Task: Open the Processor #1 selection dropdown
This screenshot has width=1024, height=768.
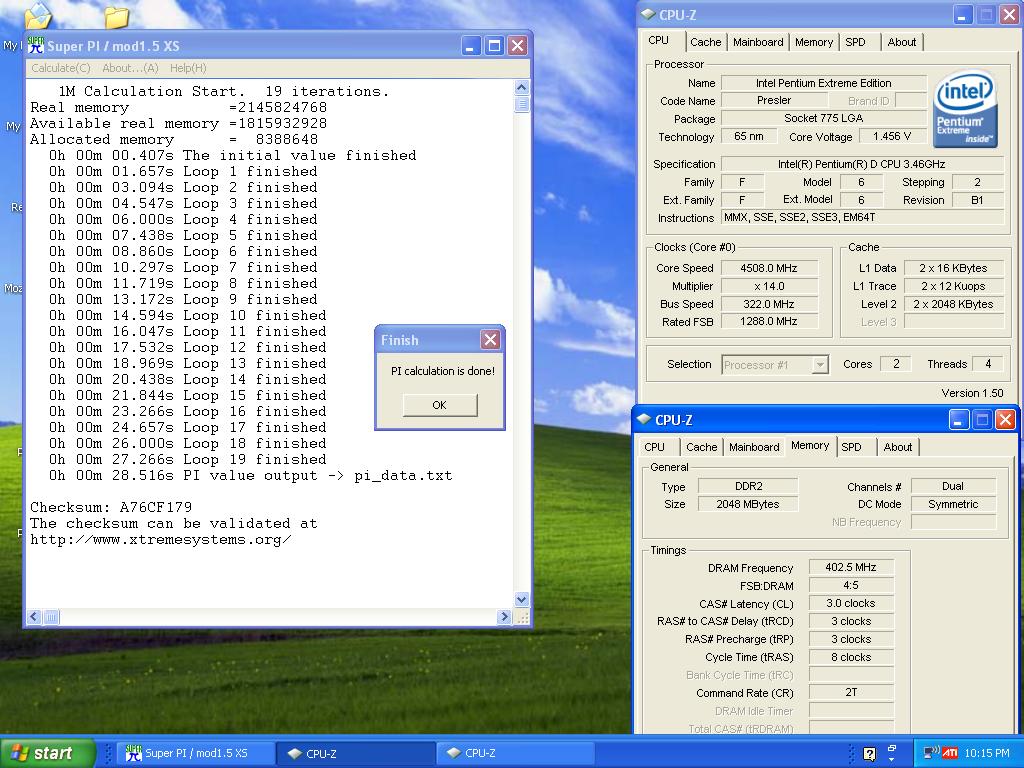Action: (x=820, y=364)
